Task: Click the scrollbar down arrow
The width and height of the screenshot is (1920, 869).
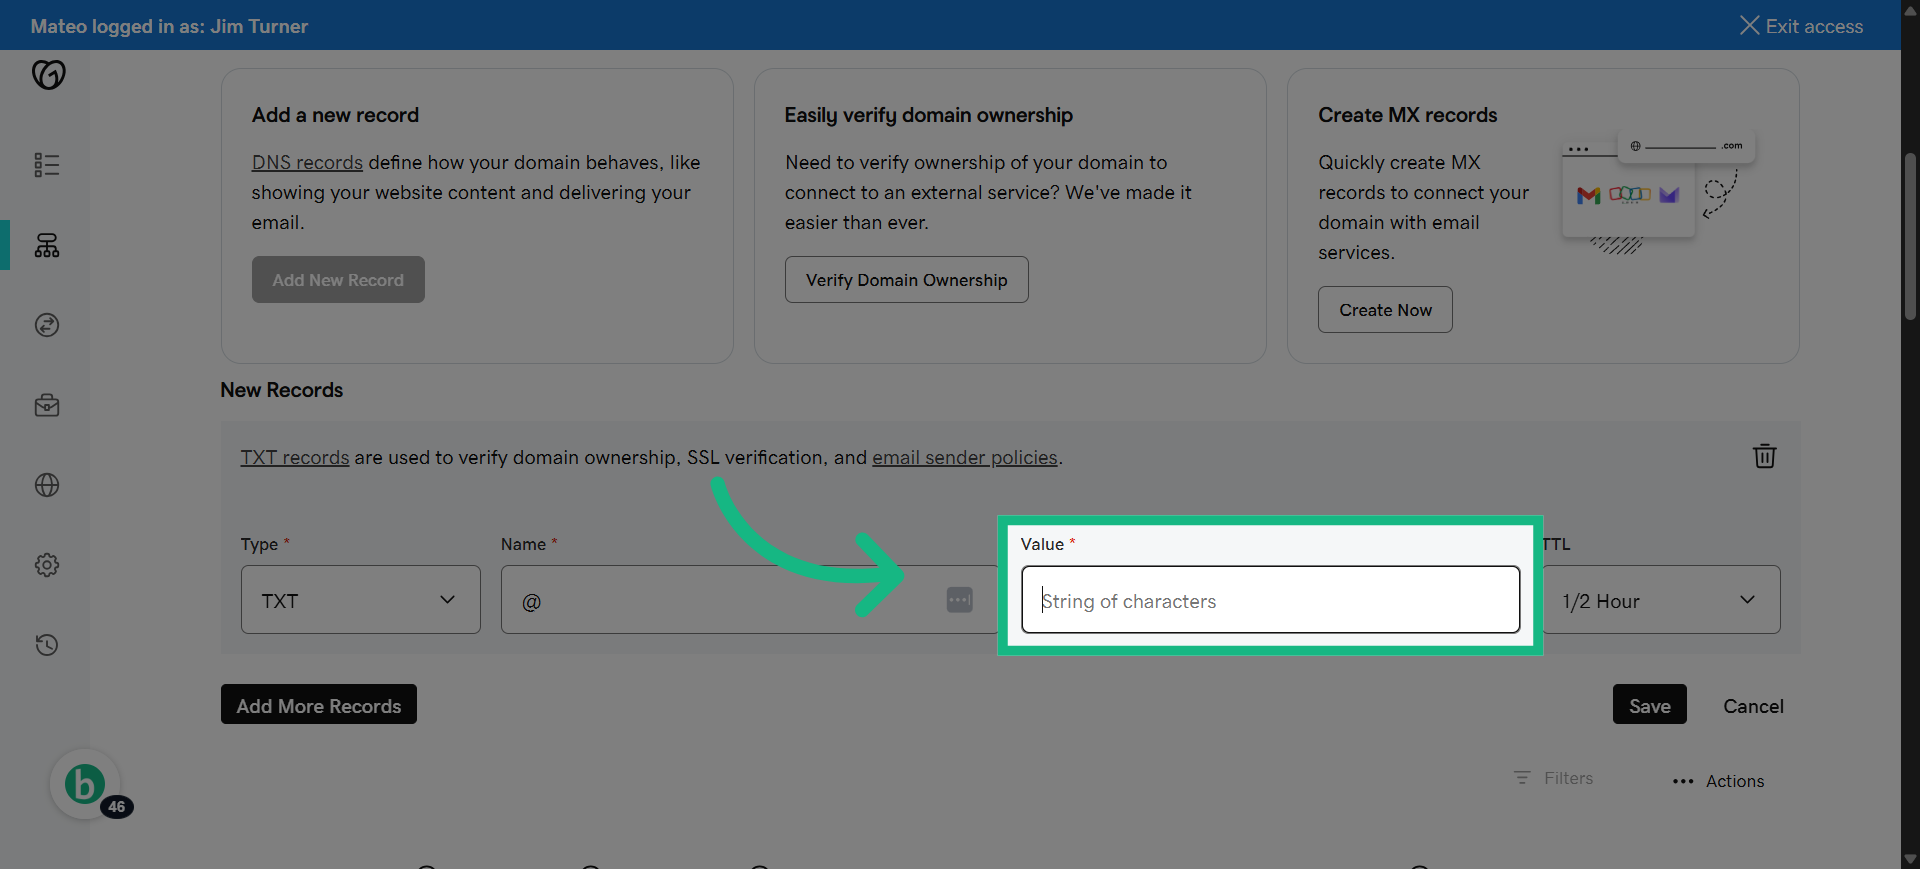Action: 1910,859
